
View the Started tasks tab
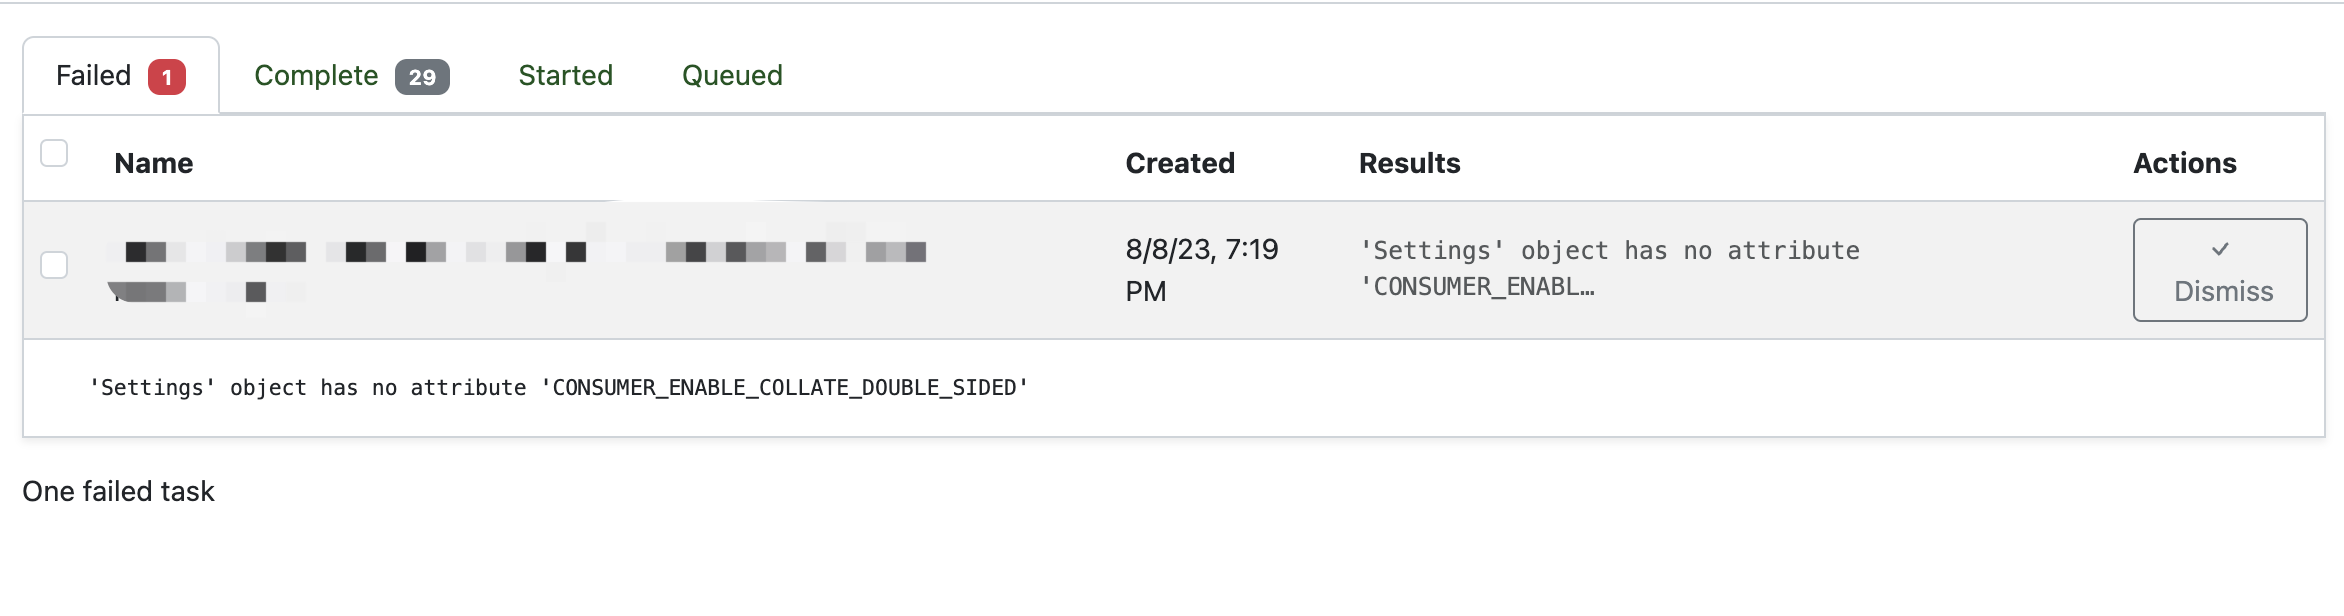click(565, 74)
